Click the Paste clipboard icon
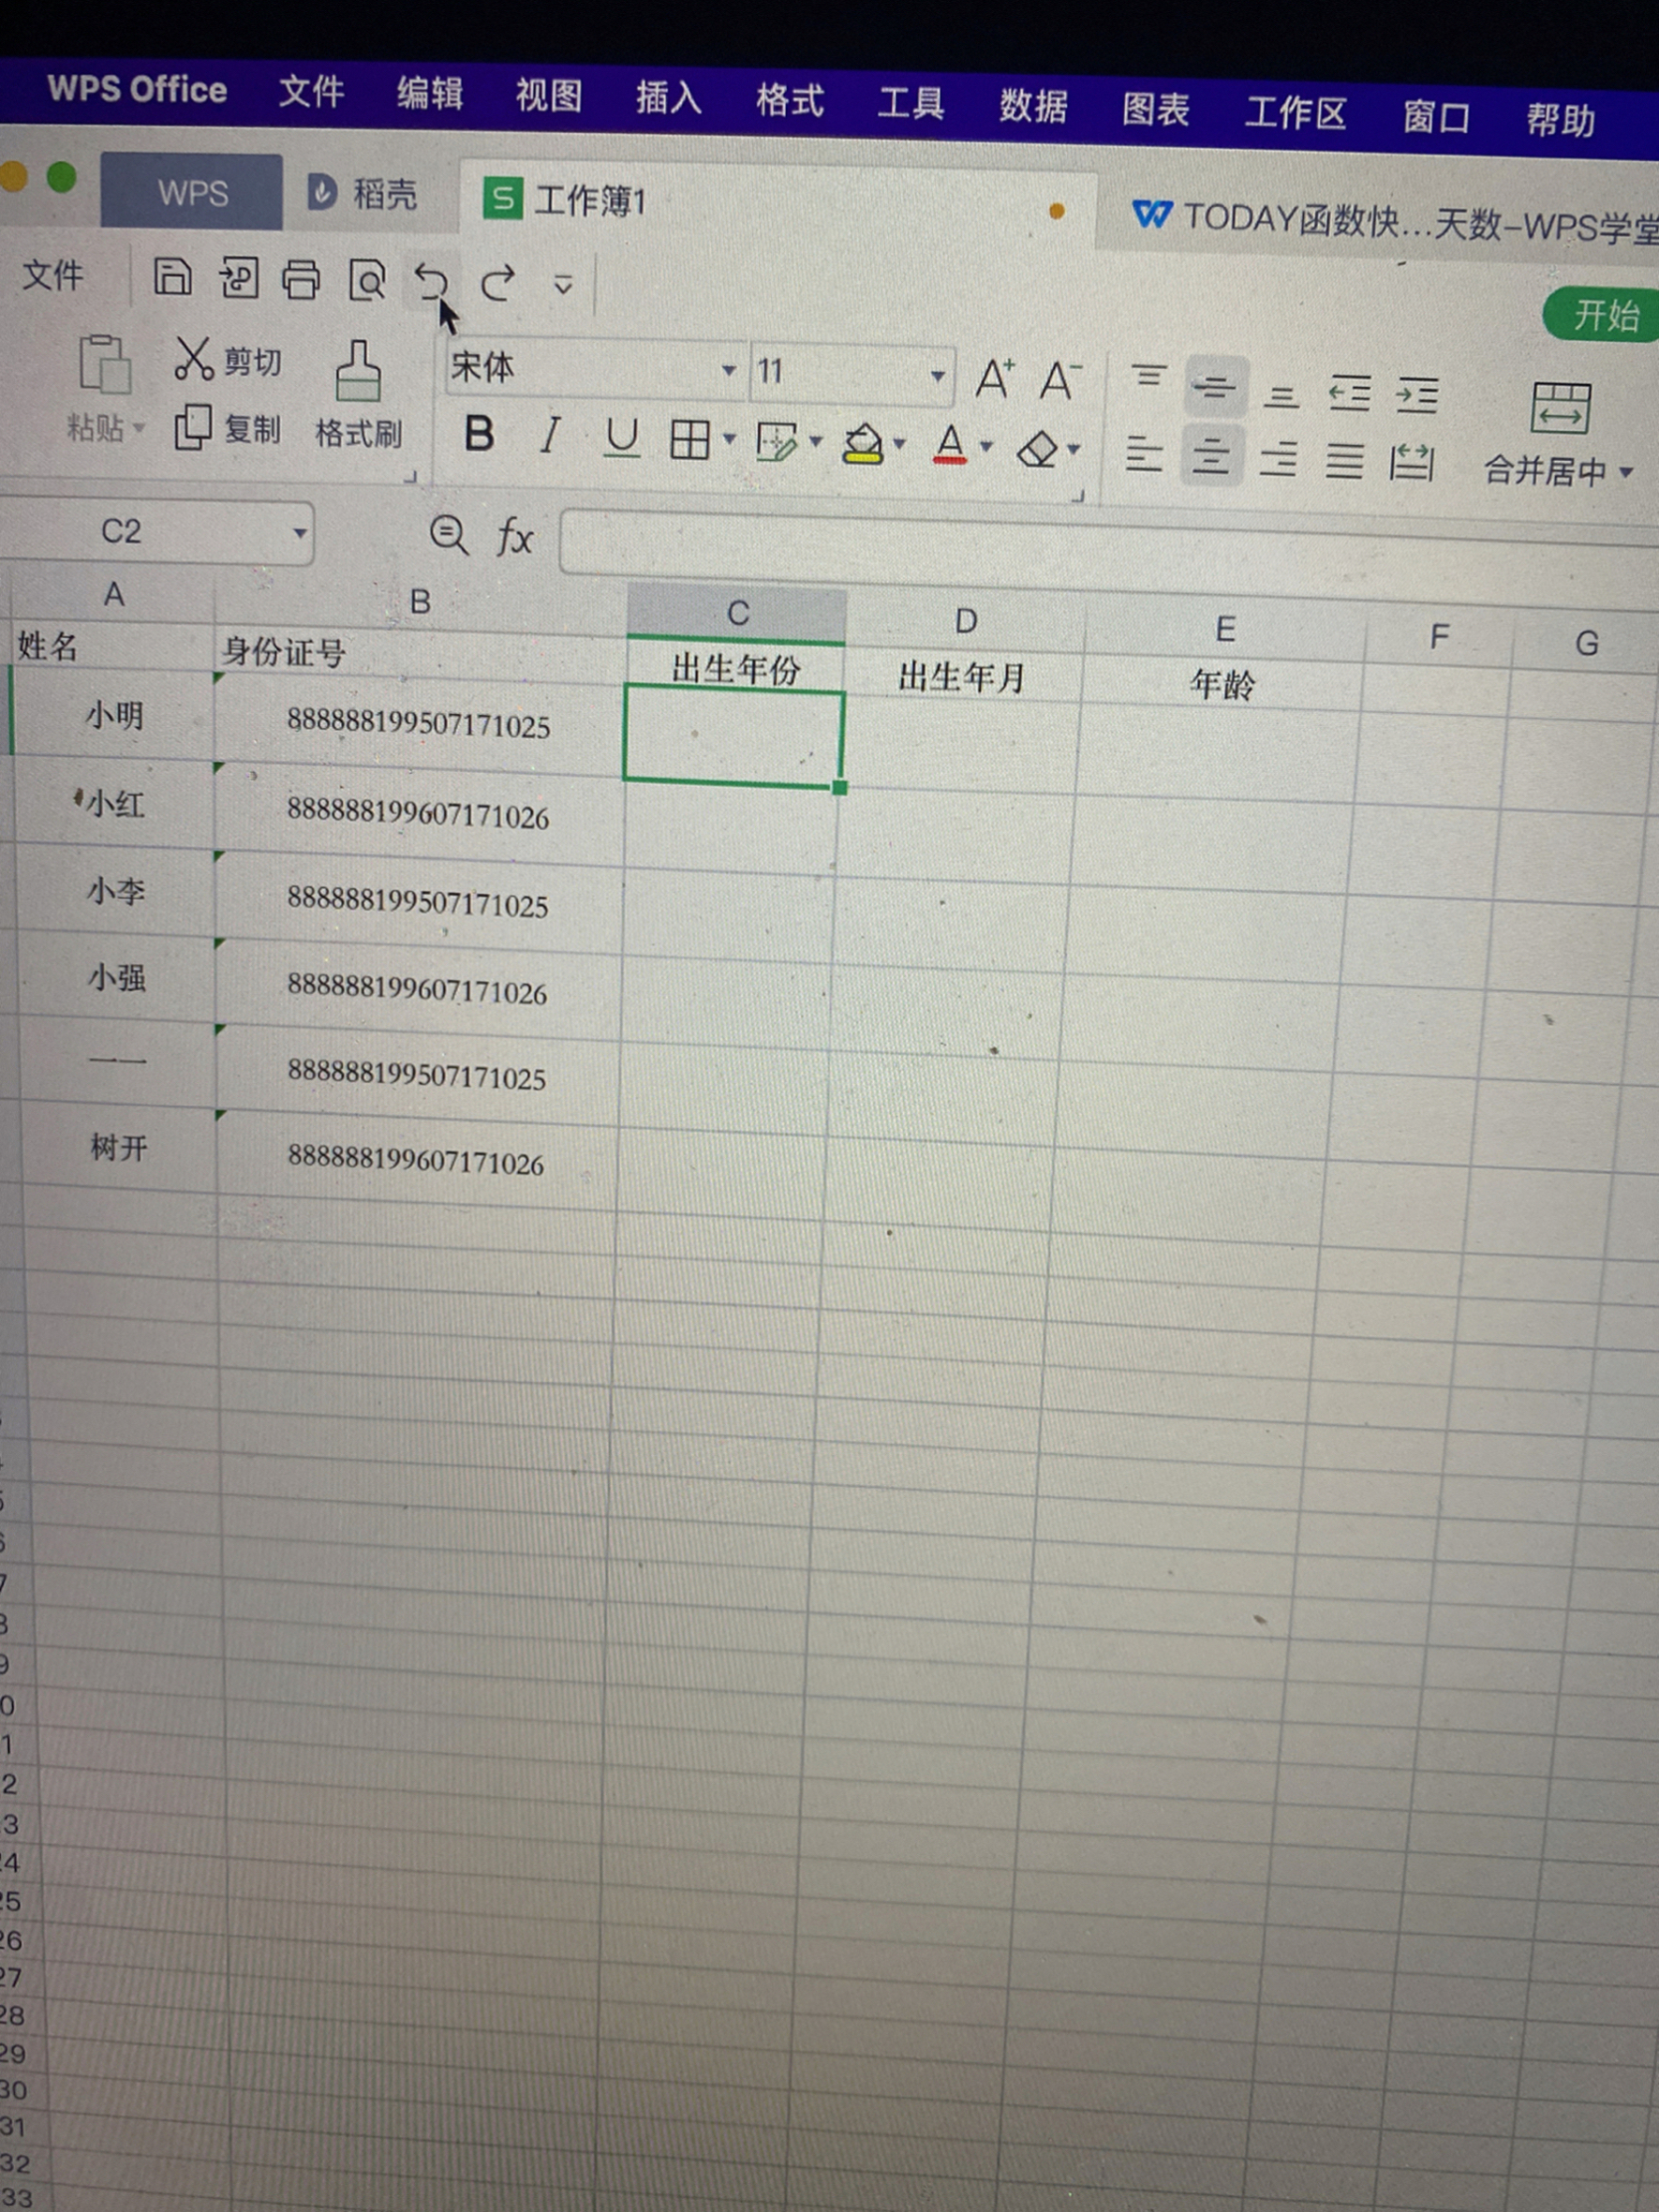This screenshot has height=2212, width=1659. click(104, 364)
